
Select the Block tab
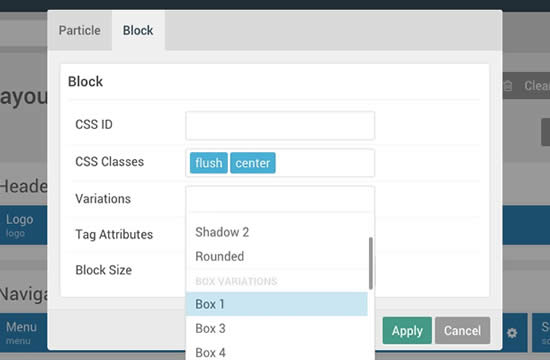click(x=138, y=31)
